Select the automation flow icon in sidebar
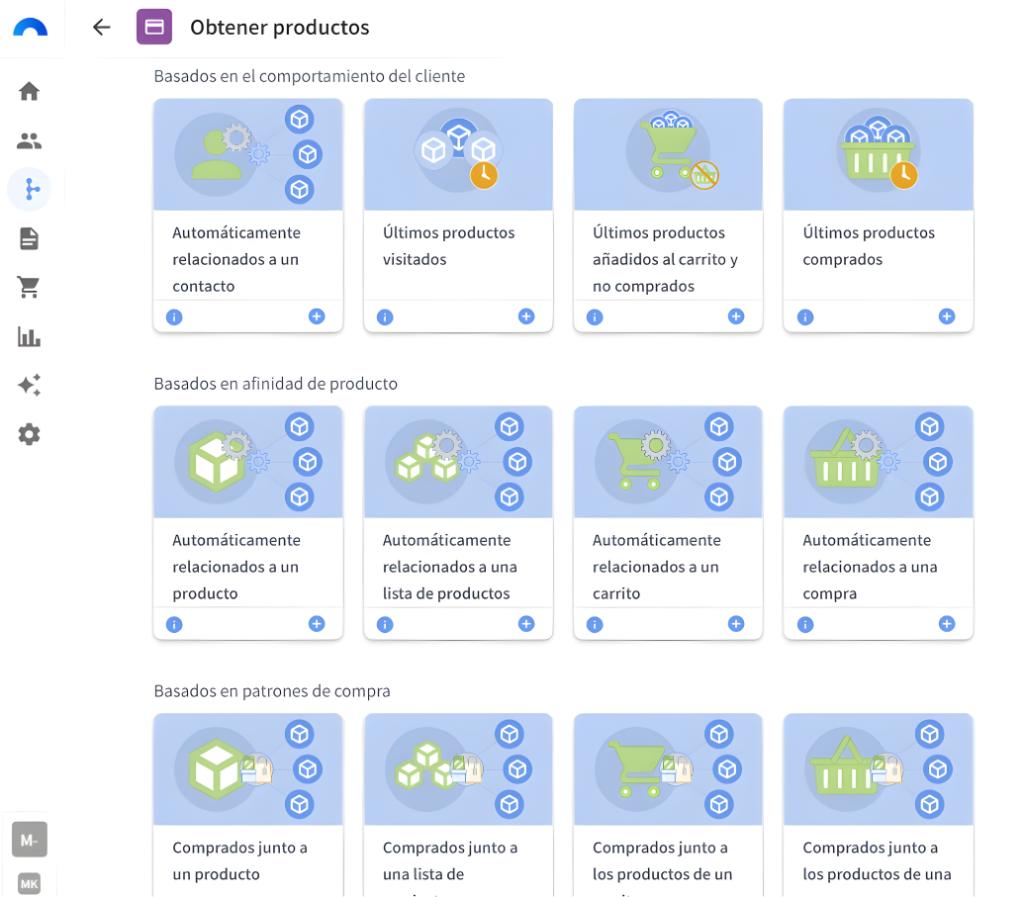This screenshot has height=897, width=1024. click(x=30, y=189)
